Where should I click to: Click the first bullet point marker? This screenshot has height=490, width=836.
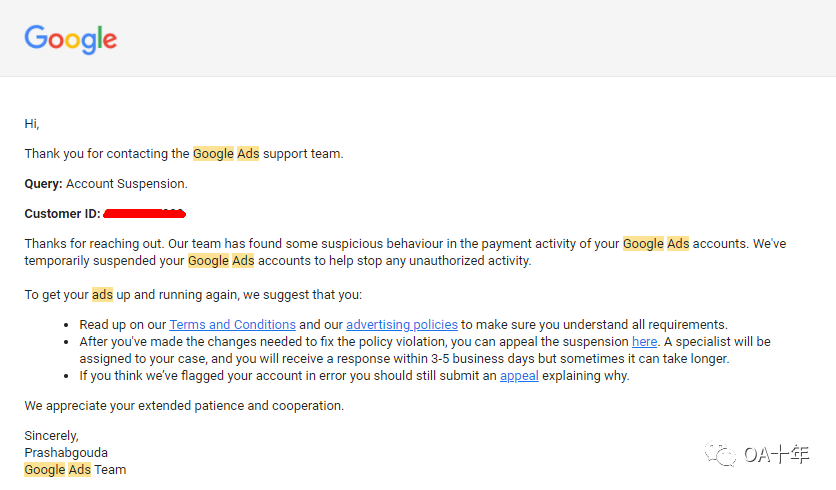67,325
